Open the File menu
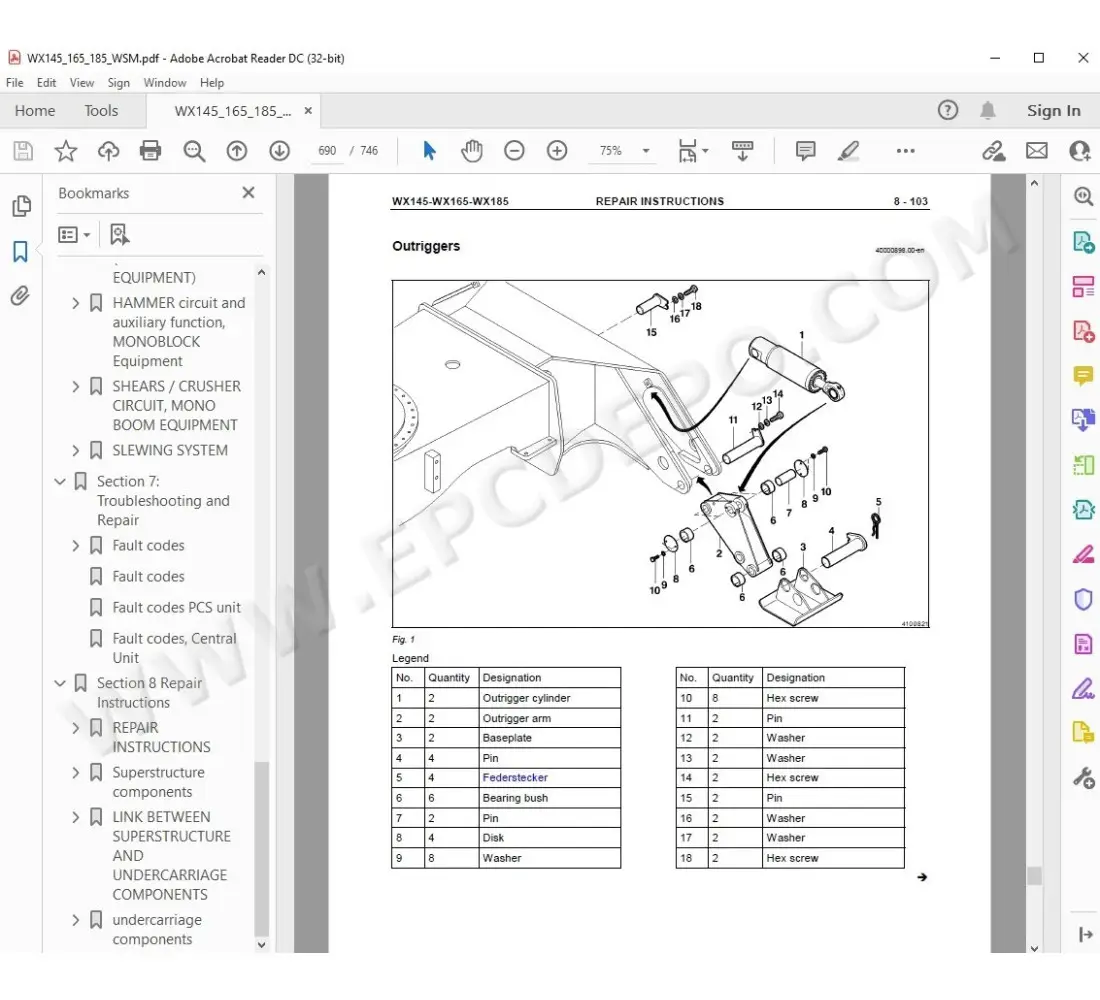The width and height of the screenshot is (1100, 1000). click(15, 83)
